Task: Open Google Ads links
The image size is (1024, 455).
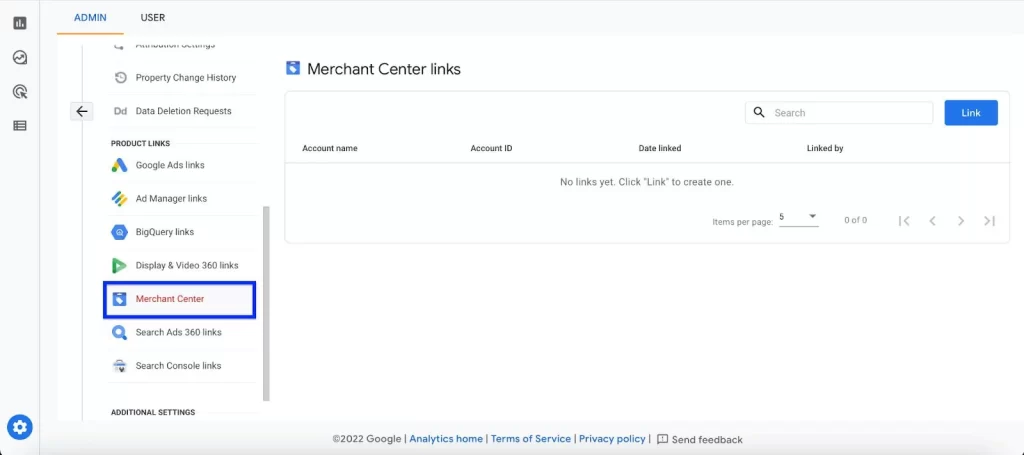Action: tap(170, 165)
